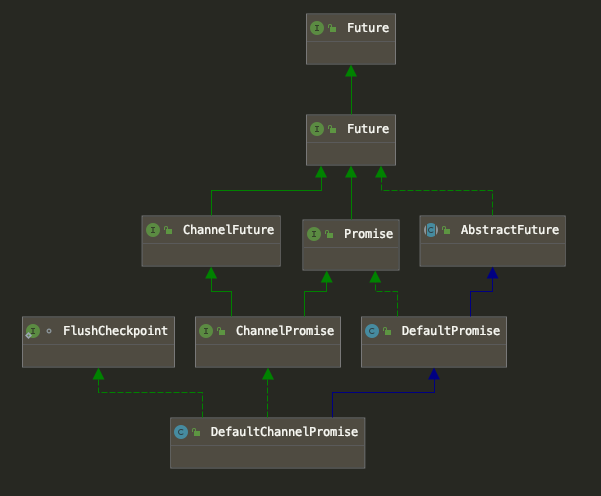Select the DefaultPromise node label
Screen dimensions: 601x496
pyautogui.click(x=450, y=330)
